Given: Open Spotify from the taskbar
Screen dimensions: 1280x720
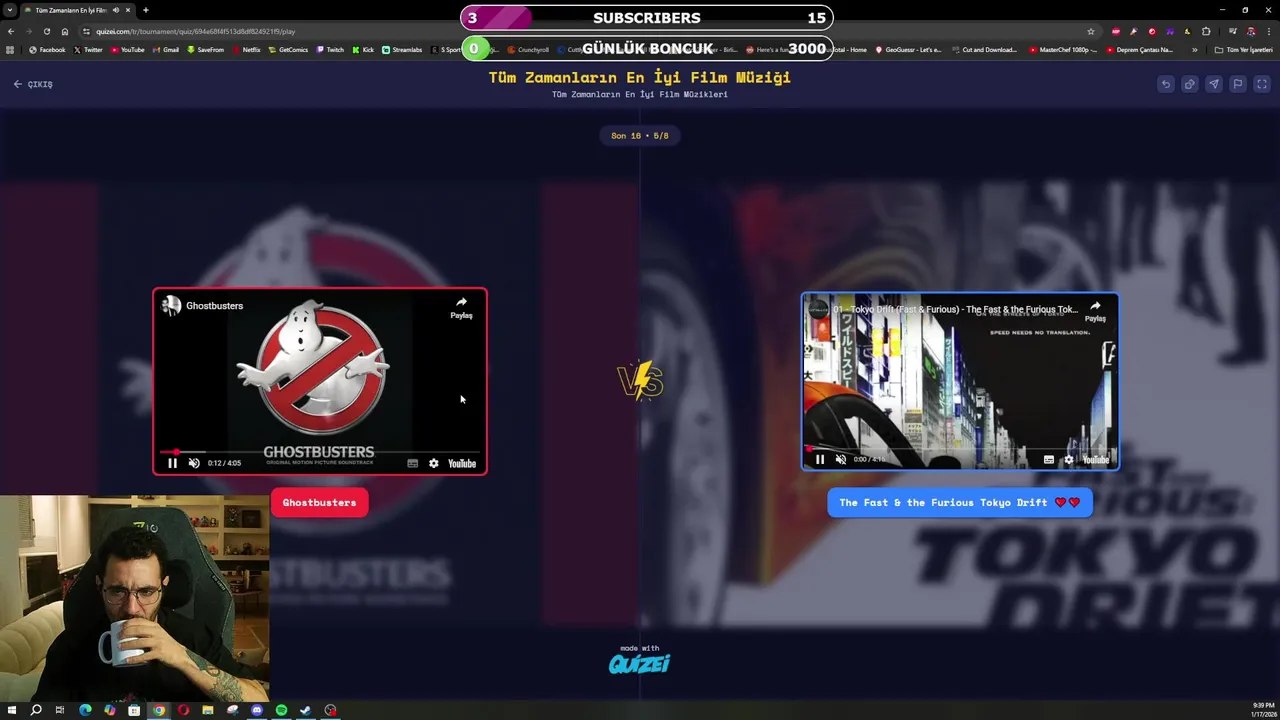Looking at the screenshot, I should click(x=281, y=710).
